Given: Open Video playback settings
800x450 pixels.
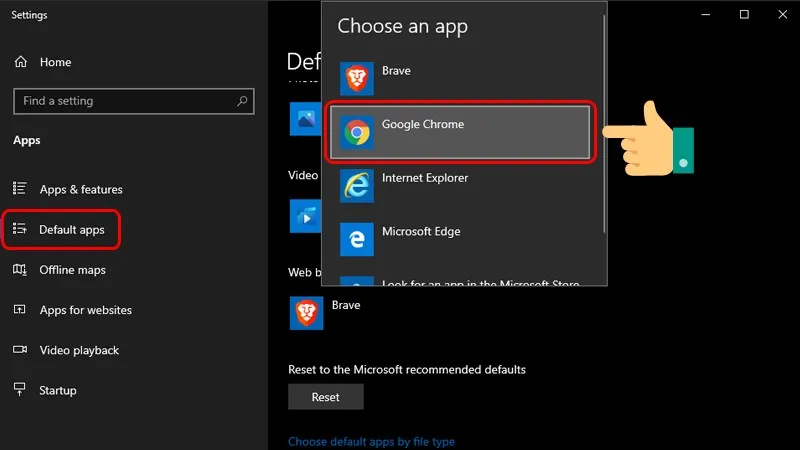Looking at the screenshot, I should tap(79, 350).
